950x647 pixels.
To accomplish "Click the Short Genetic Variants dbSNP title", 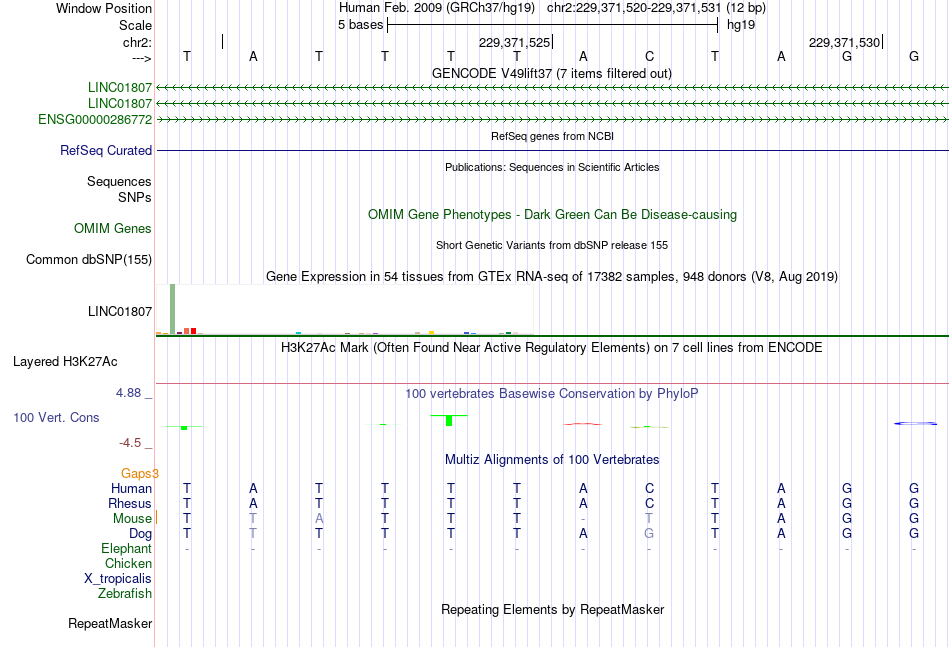I will (x=552, y=245).
